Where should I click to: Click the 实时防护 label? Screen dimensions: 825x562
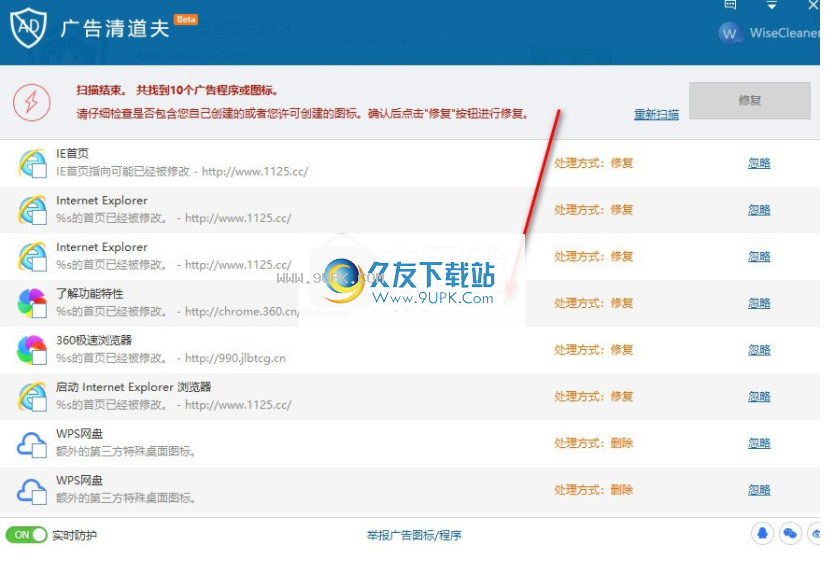coord(74,536)
